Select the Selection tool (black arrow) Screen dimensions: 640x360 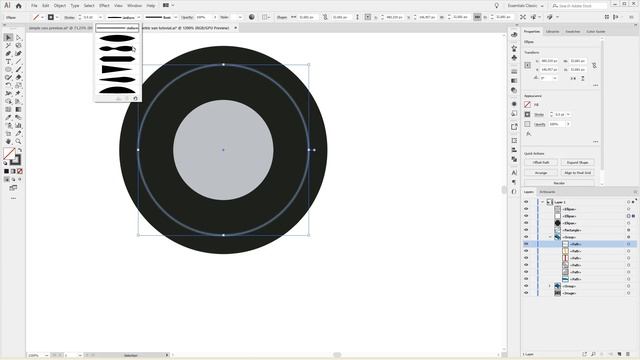(8, 38)
